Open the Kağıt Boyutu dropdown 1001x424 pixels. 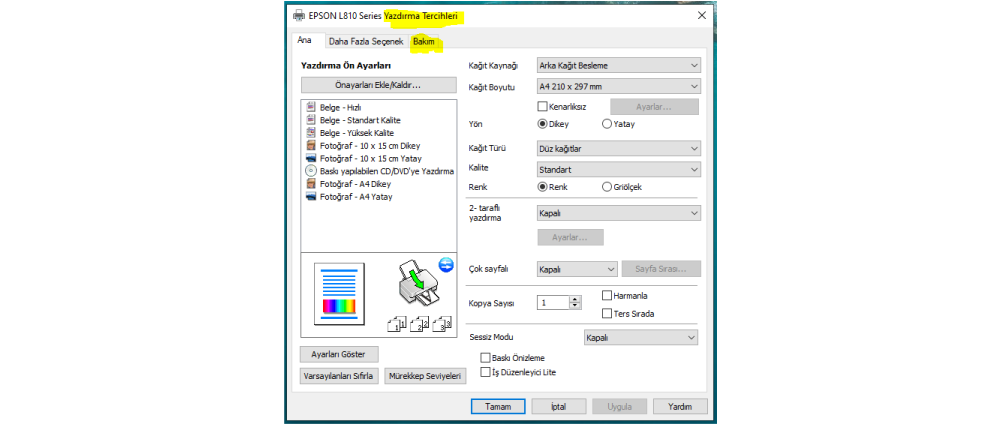(x=618, y=86)
